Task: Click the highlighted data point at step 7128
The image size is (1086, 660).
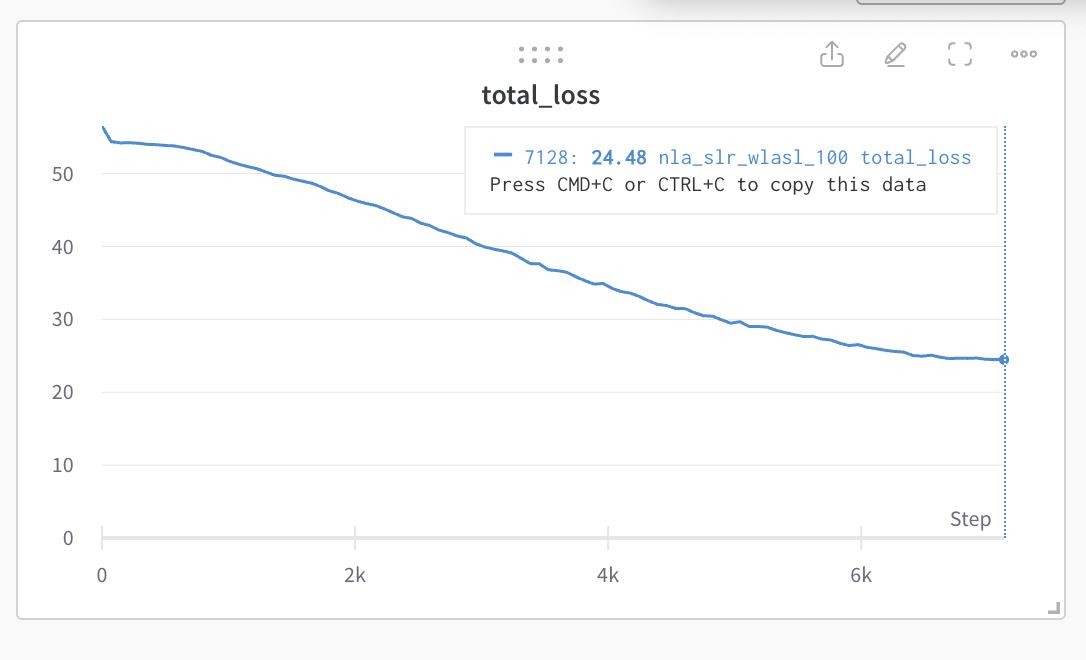Action: point(1003,358)
